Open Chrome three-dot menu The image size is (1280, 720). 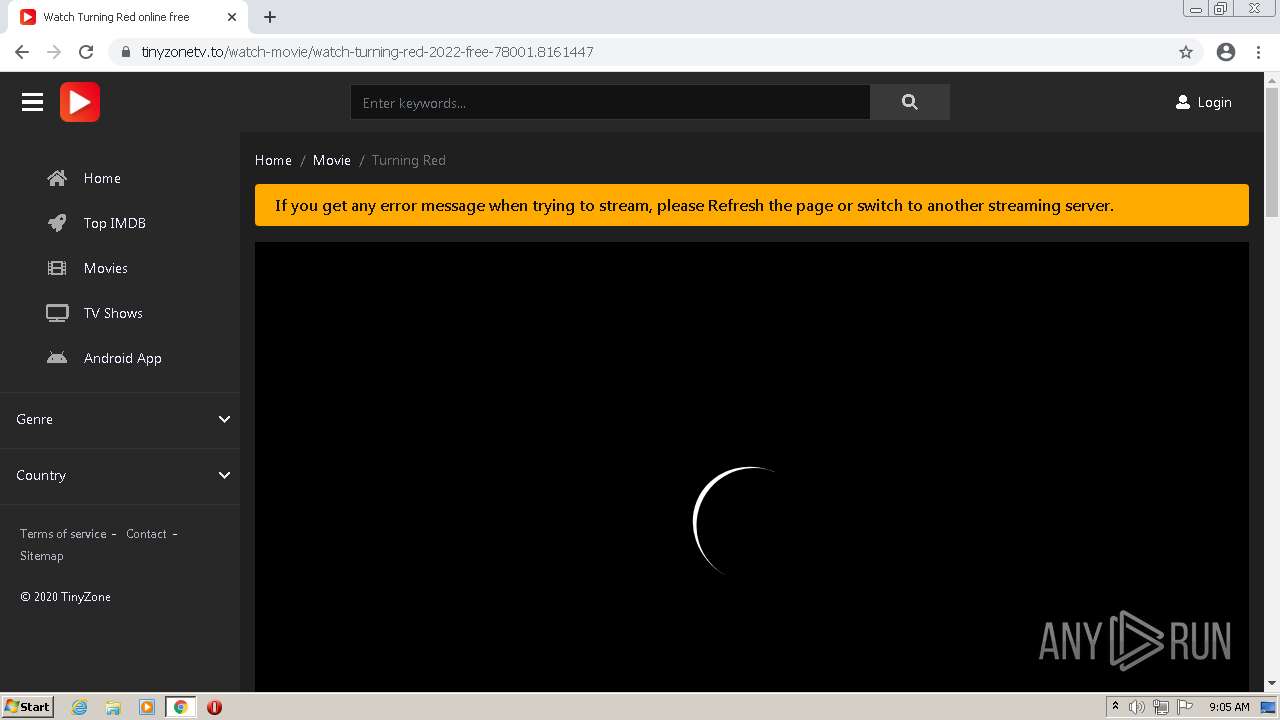click(1258, 52)
